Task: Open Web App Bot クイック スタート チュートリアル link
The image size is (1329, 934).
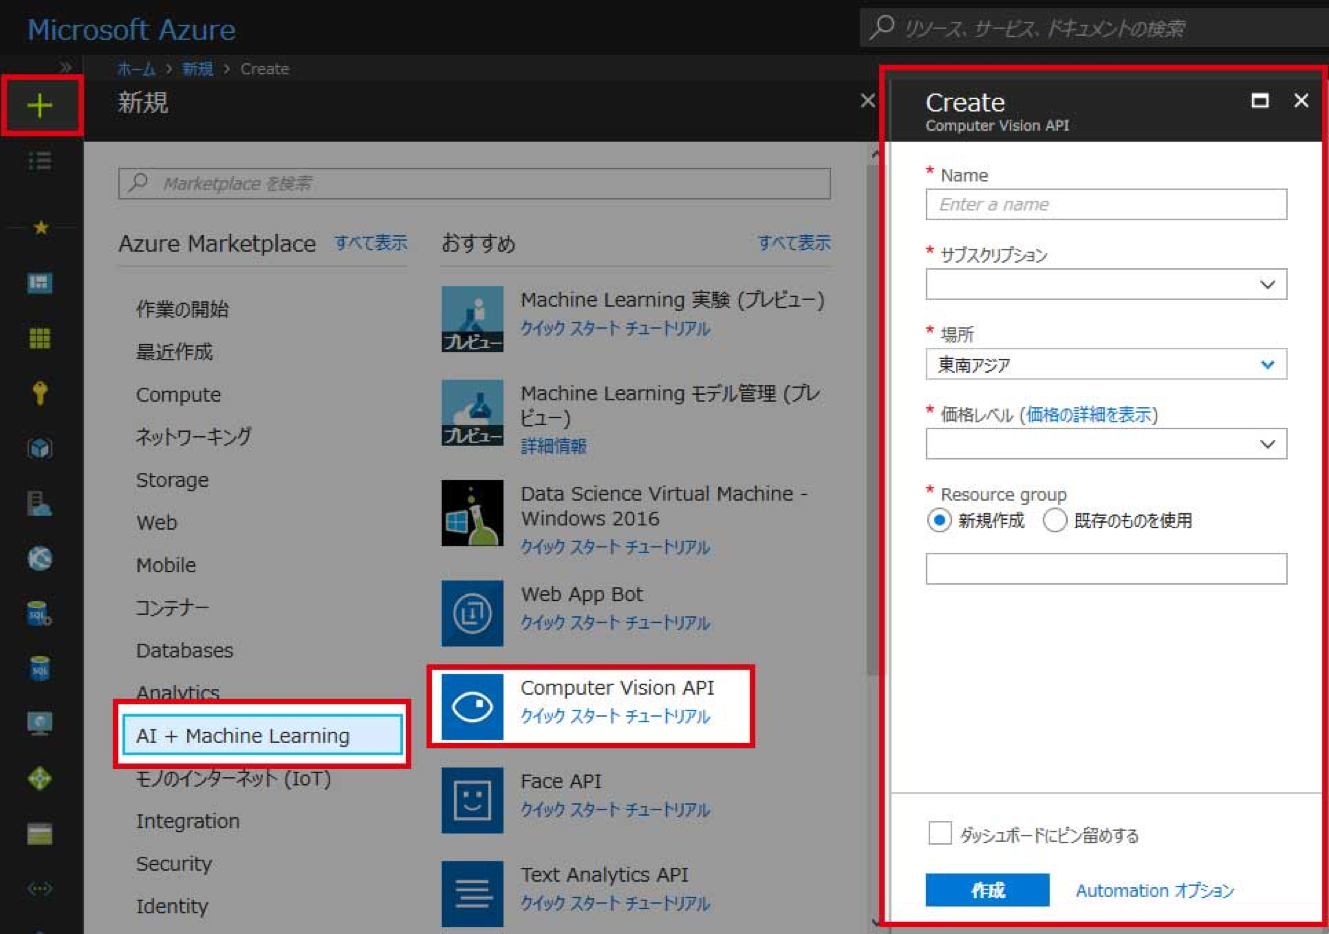Action: tap(615, 623)
